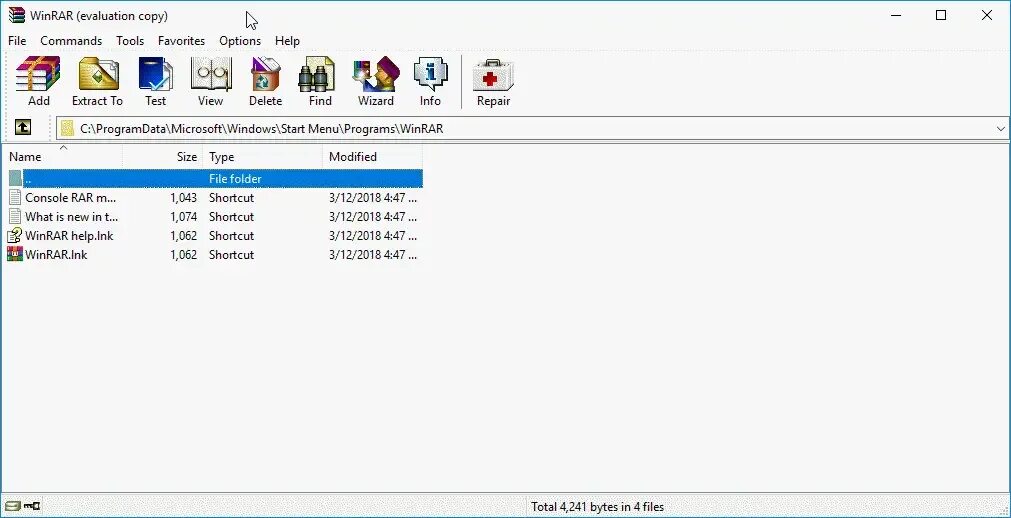This screenshot has width=1011, height=518.
Task: Click the 'File folder' type cell
Action: click(235, 178)
